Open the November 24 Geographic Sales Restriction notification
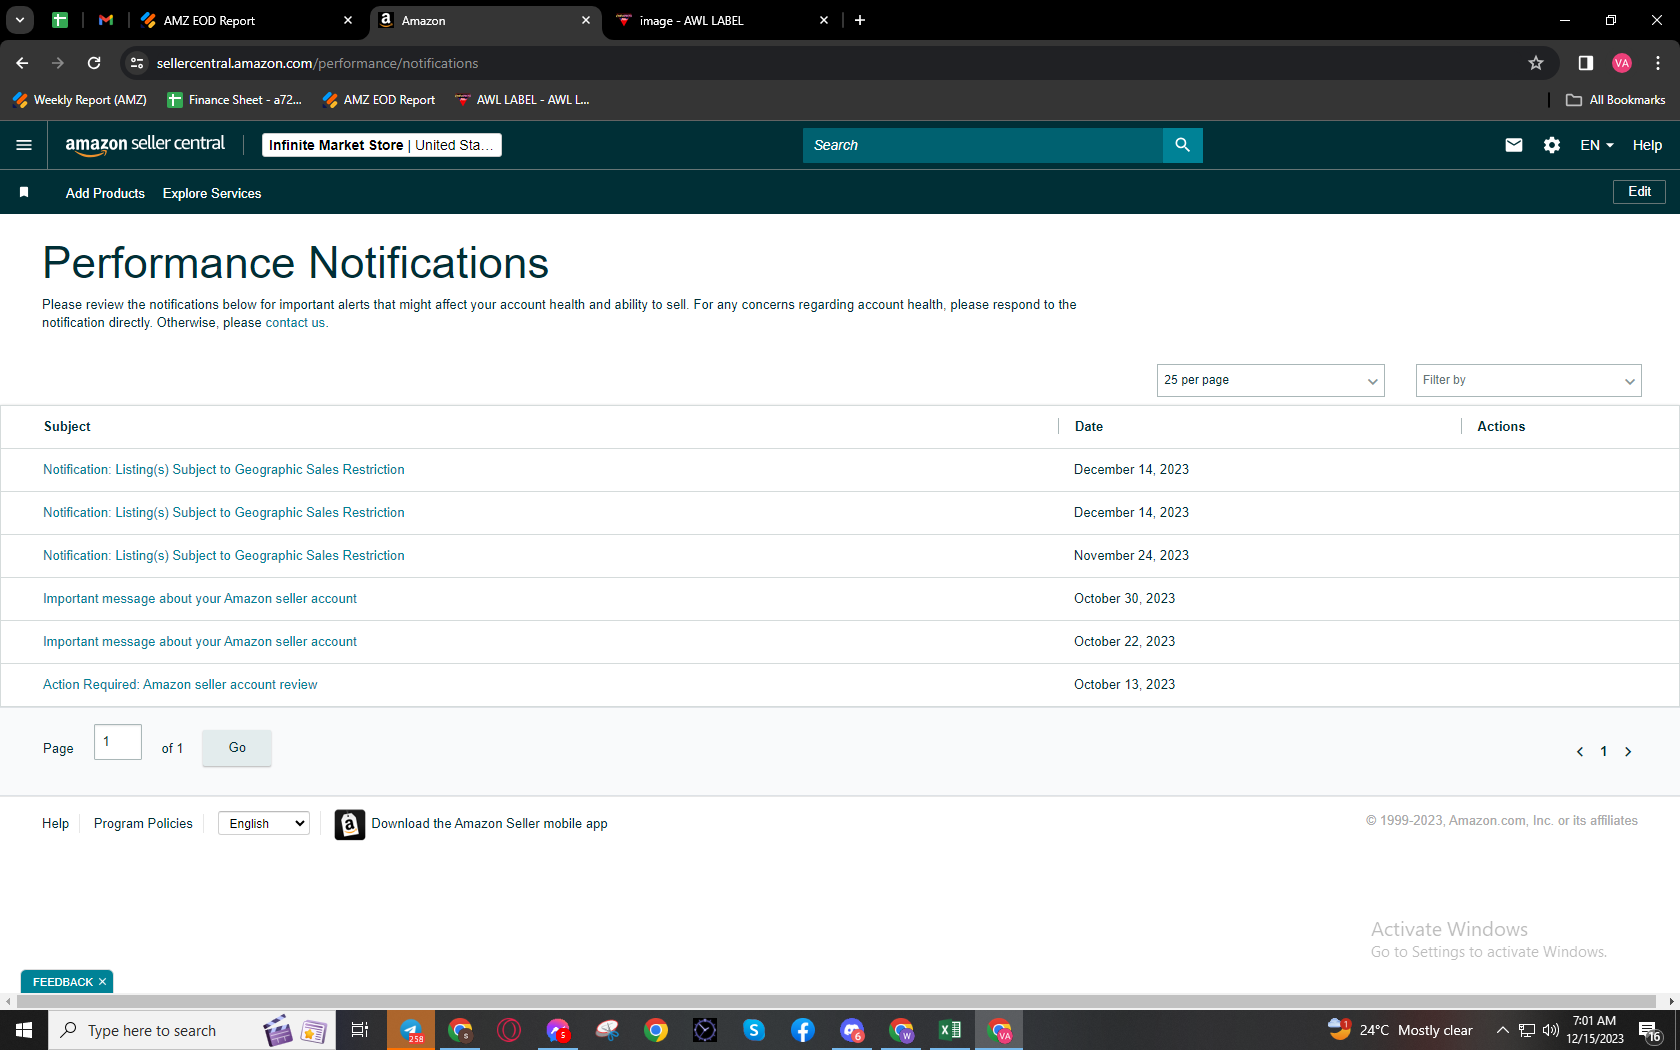The height and width of the screenshot is (1050, 1680). (224, 556)
